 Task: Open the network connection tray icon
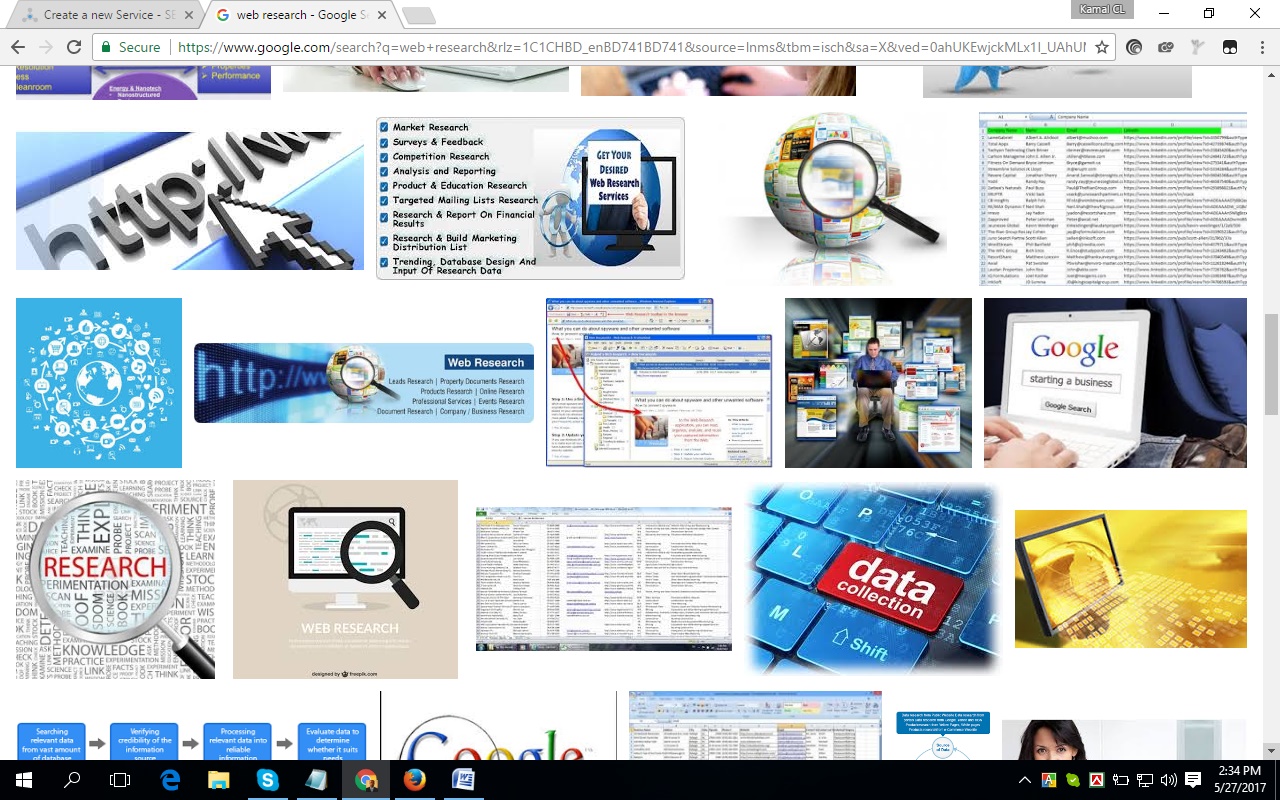(x=1145, y=780)
